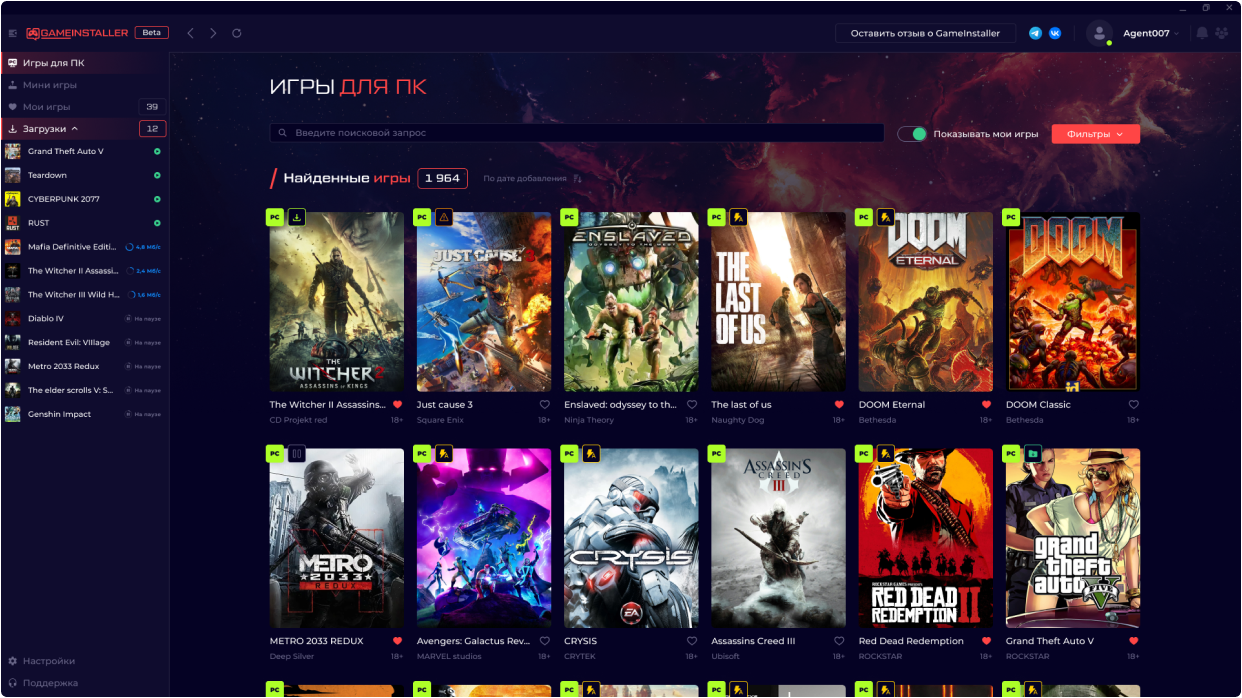Favorite Just cause 3 with heart icon

pyautogui.click(x=545, y=405)
